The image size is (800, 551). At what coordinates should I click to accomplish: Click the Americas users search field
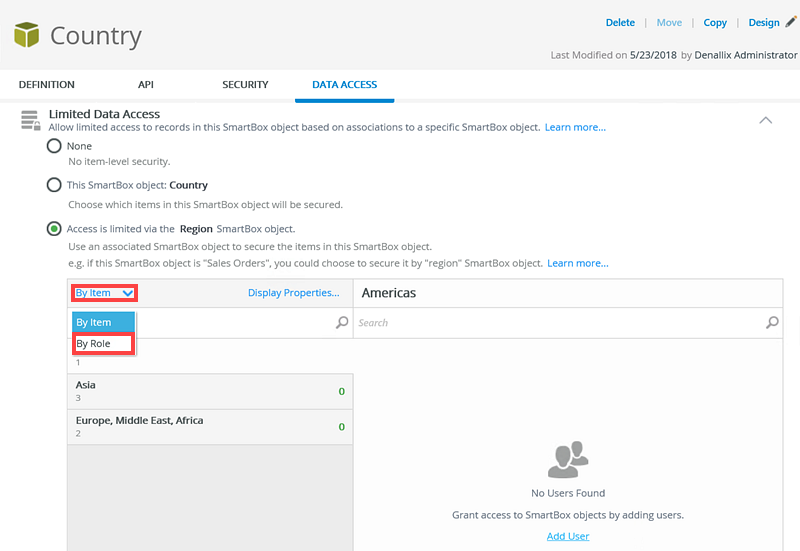point(560,323)
